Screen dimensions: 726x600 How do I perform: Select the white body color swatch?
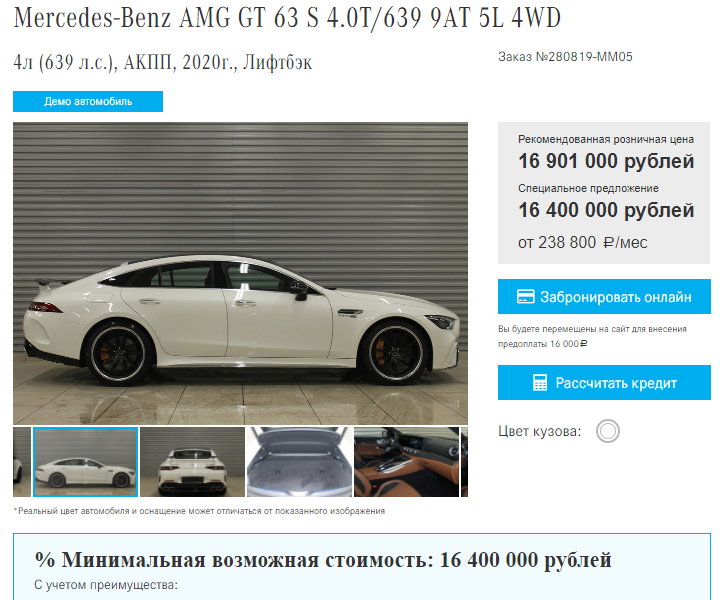(x=607, y=431)
